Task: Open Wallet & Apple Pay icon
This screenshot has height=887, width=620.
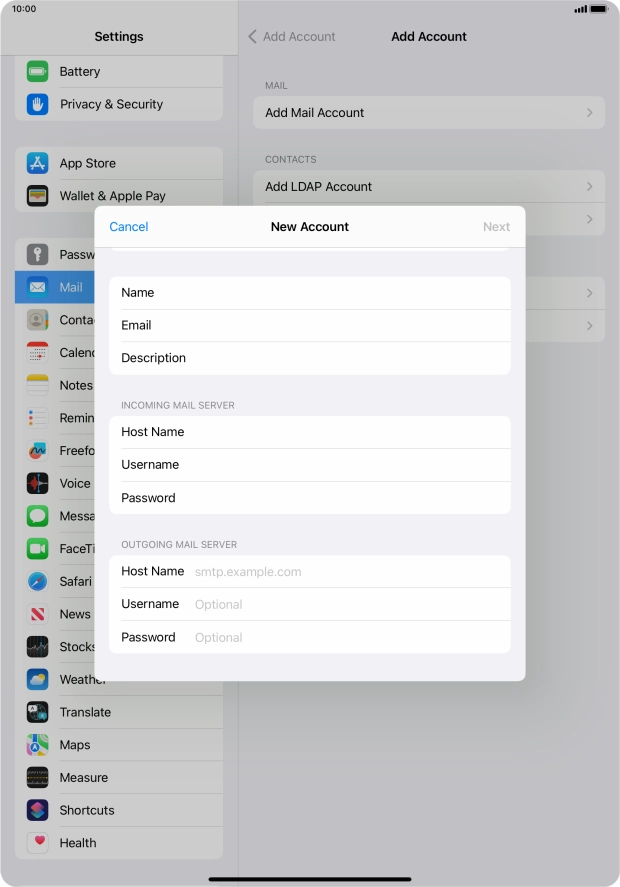Action: point(38,196)
